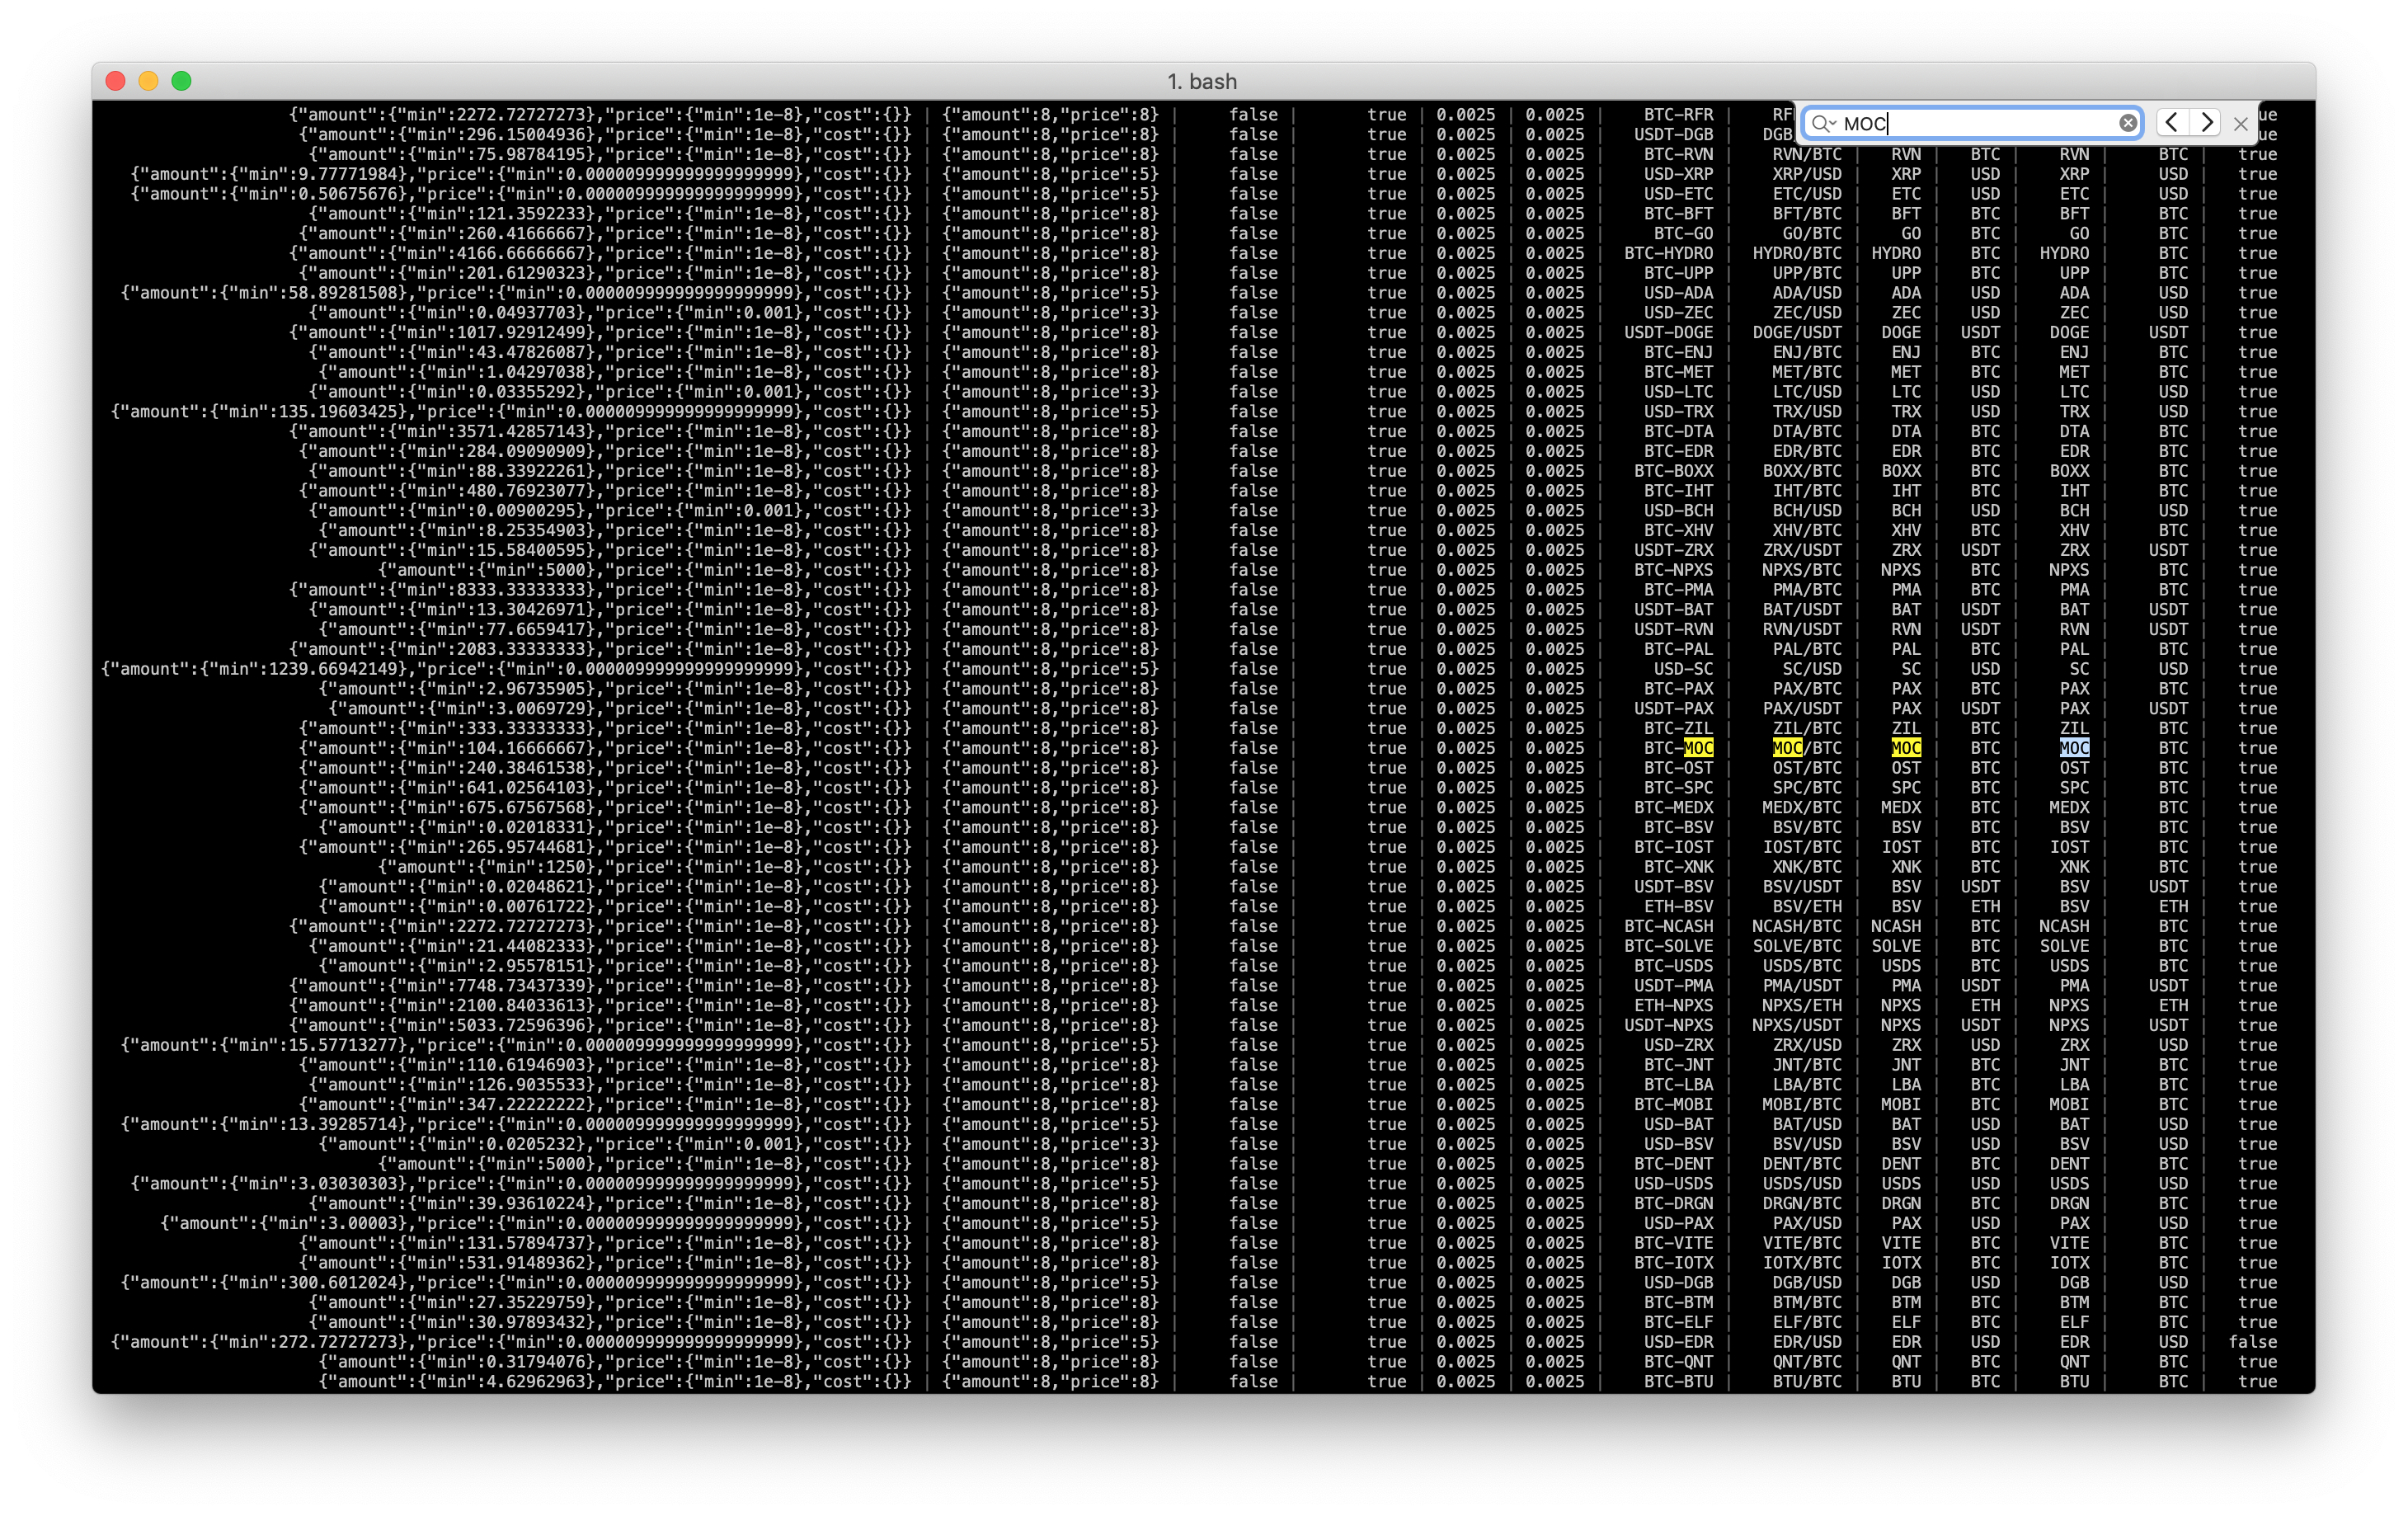Go to previous search match
This screenshot has width=2408, height=1516.
pyautogui.click(x=2171, y=123)
